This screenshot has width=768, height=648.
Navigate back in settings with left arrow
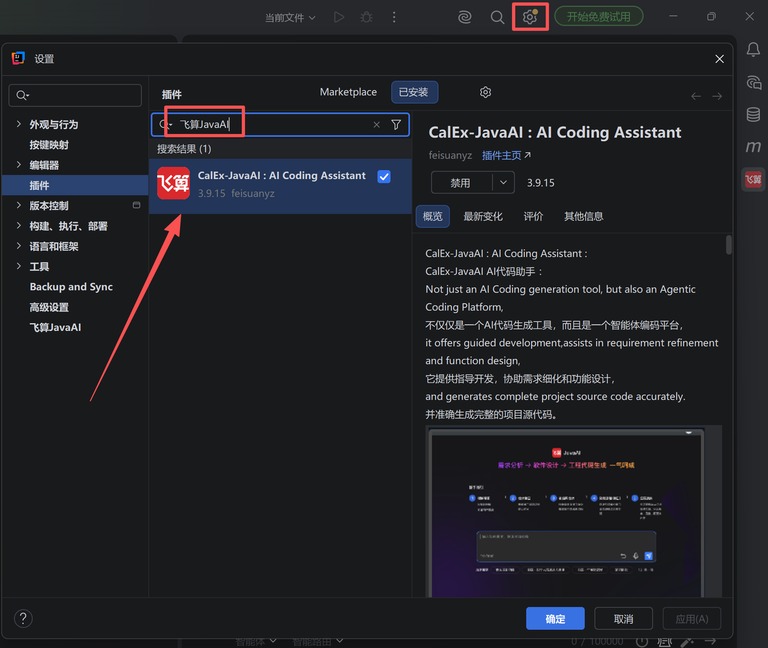tap(696, 96)
